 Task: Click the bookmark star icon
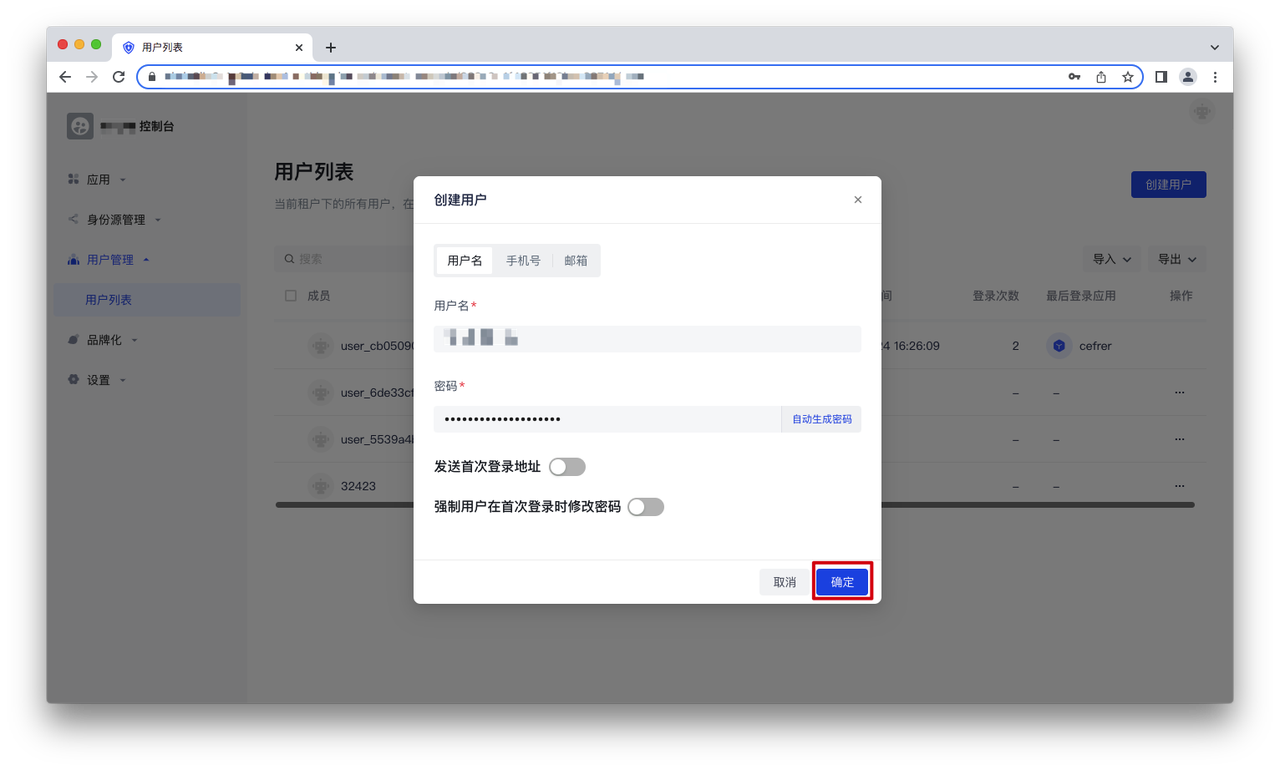pos(1127,77)
